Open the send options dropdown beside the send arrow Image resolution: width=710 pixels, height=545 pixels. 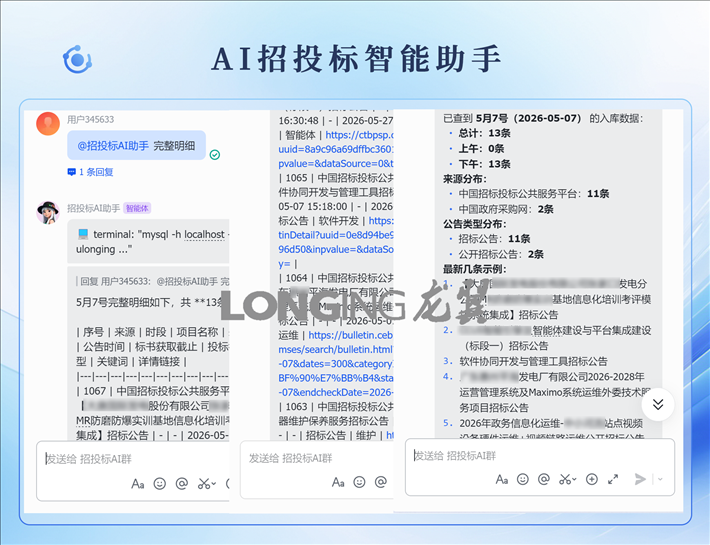tap(660, 479)
